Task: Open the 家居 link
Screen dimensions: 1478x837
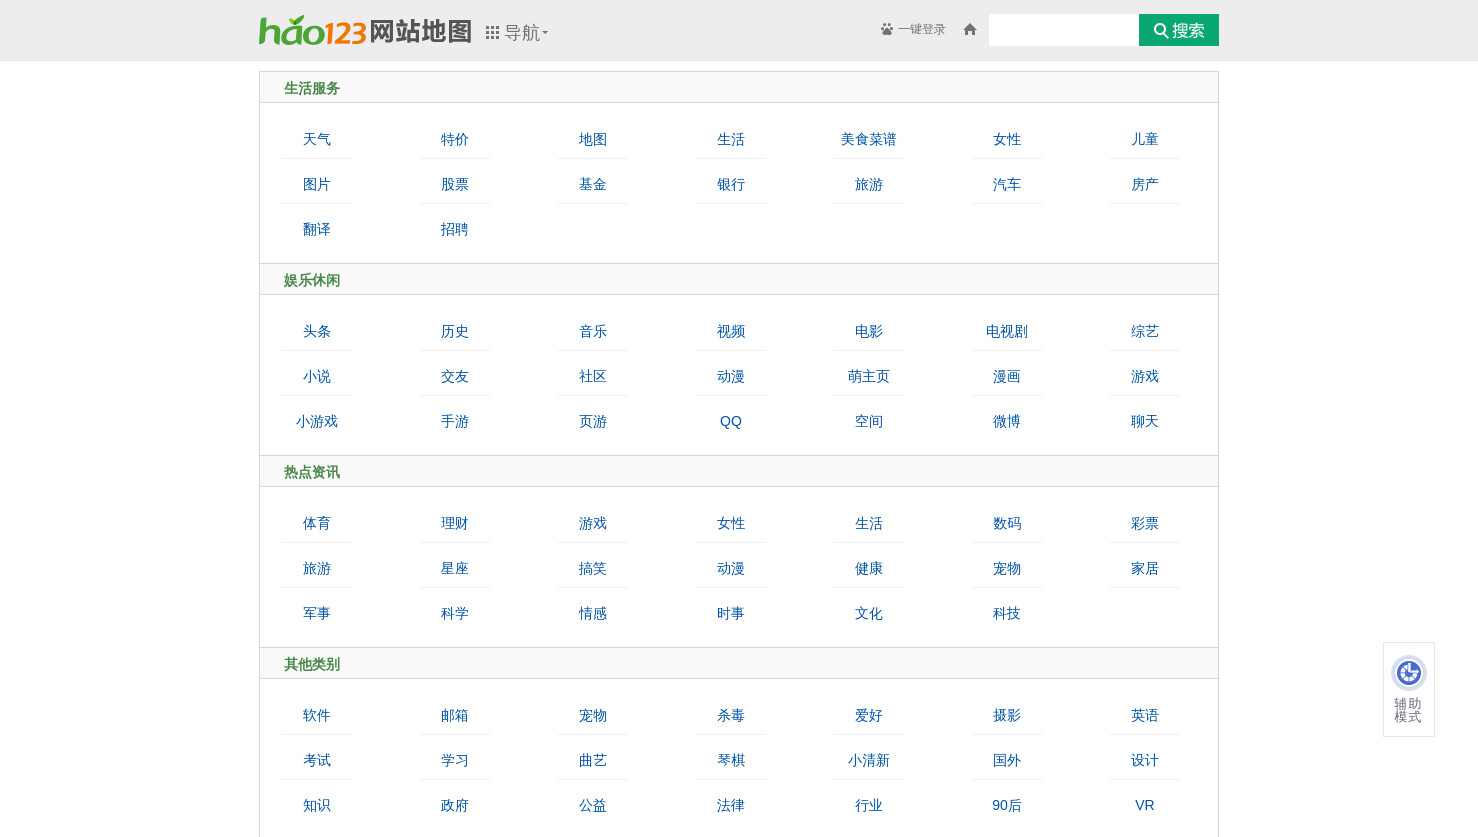Action: 1145,568
